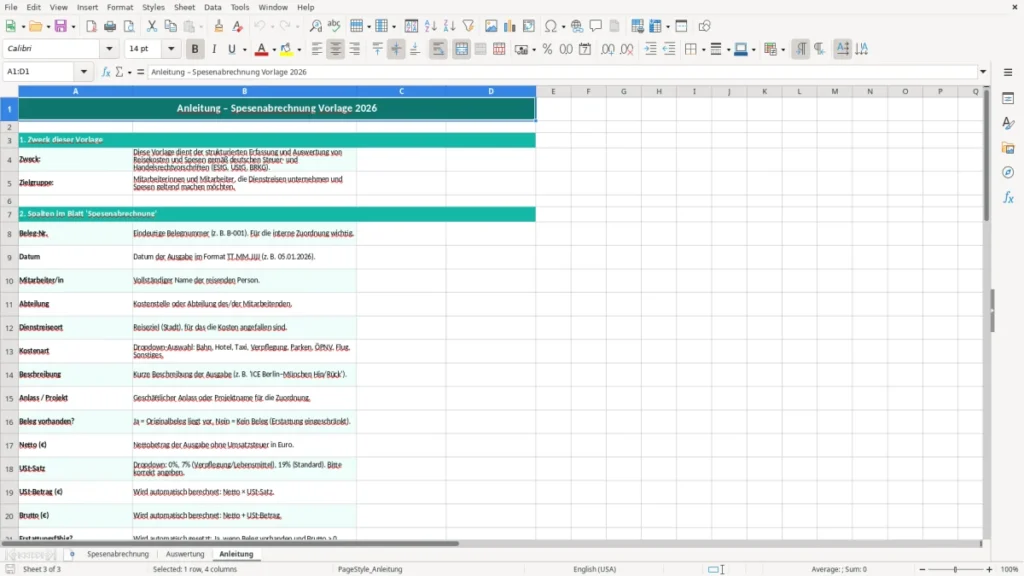Open the Font Size dropdown
This screenshot has width=1024, height=576.
click(x=171, y=48)
